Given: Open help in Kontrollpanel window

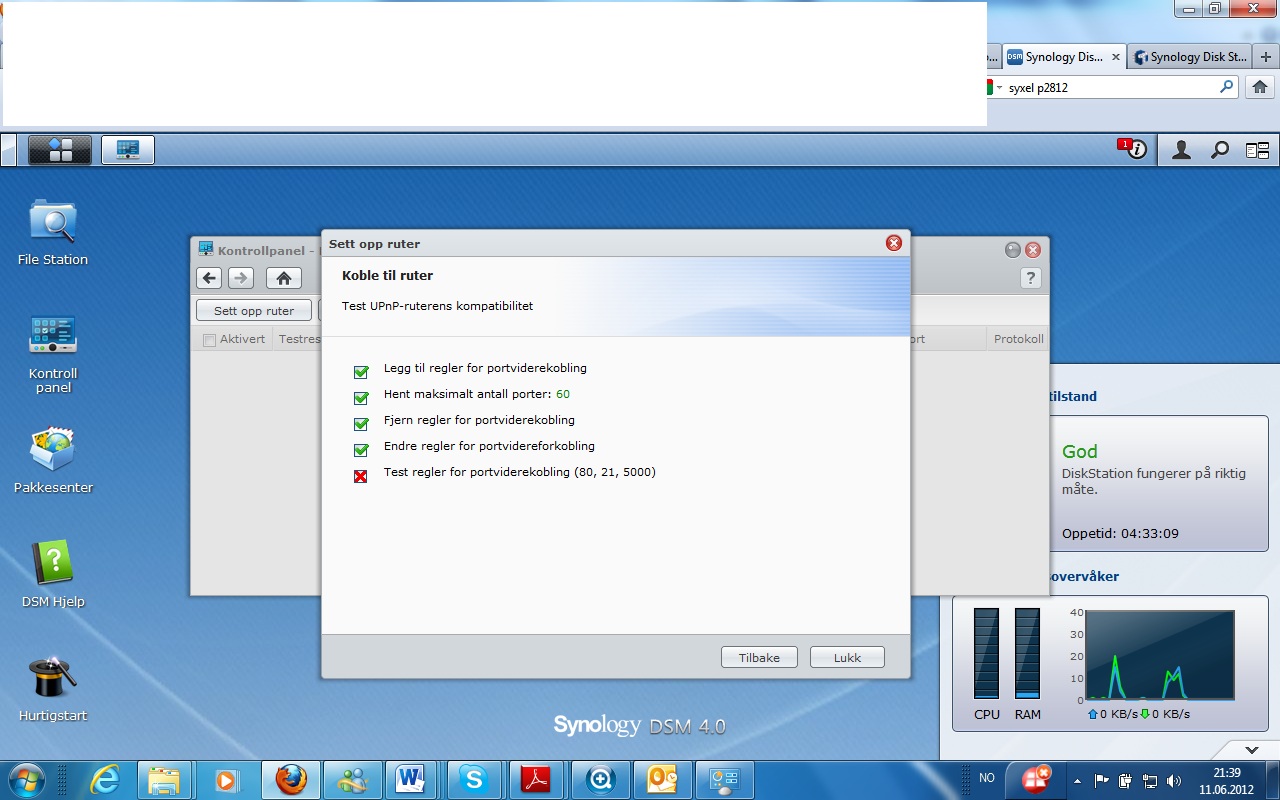Looking at the screenshot, I should pos(1031,278).
